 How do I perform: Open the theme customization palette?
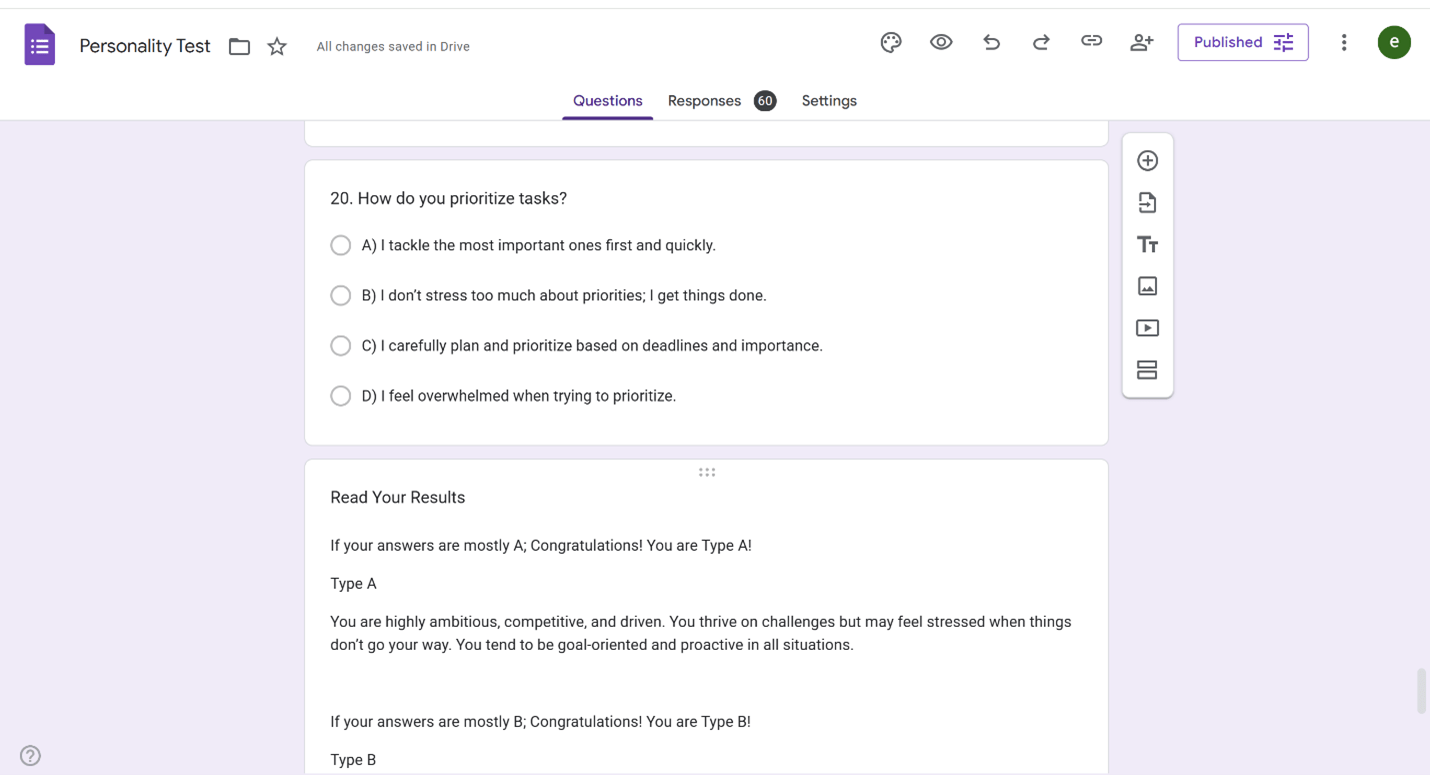coord(891,42)
